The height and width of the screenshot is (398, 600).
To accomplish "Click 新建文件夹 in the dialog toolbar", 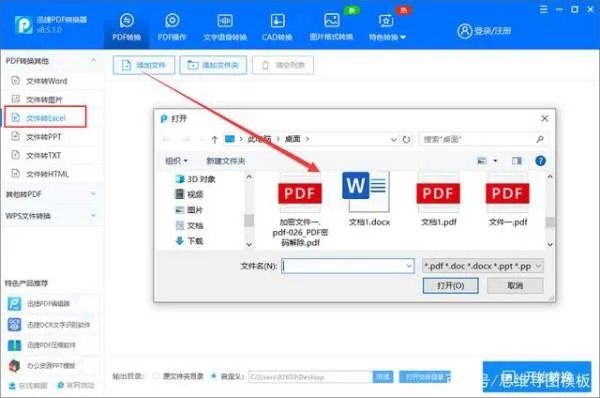I will [226, 161].
